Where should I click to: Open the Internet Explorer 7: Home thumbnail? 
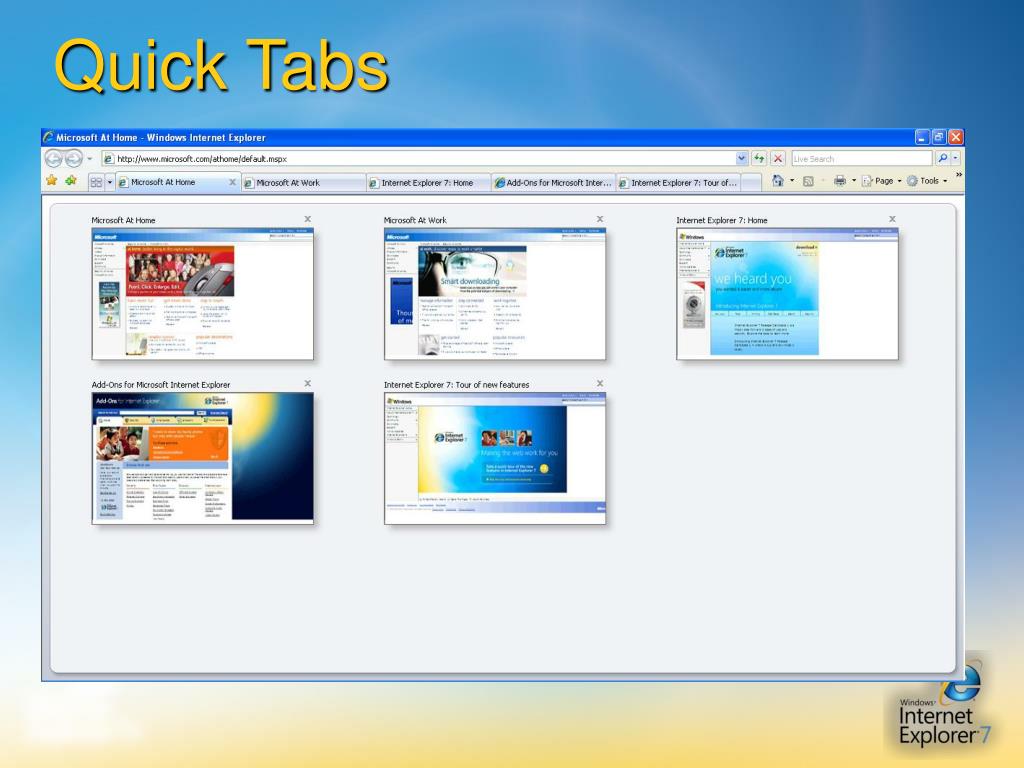tap(788, 293)
